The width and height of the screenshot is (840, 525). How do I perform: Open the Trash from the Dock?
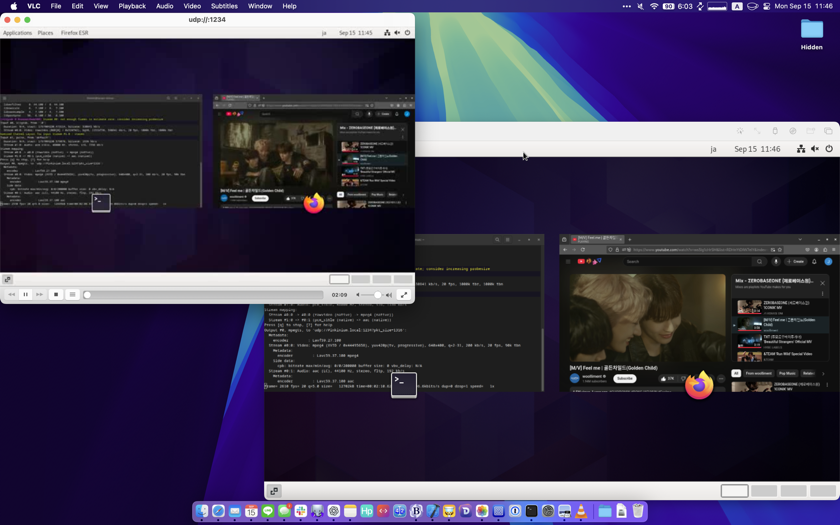pyautogui.click(x=638, y=511)
